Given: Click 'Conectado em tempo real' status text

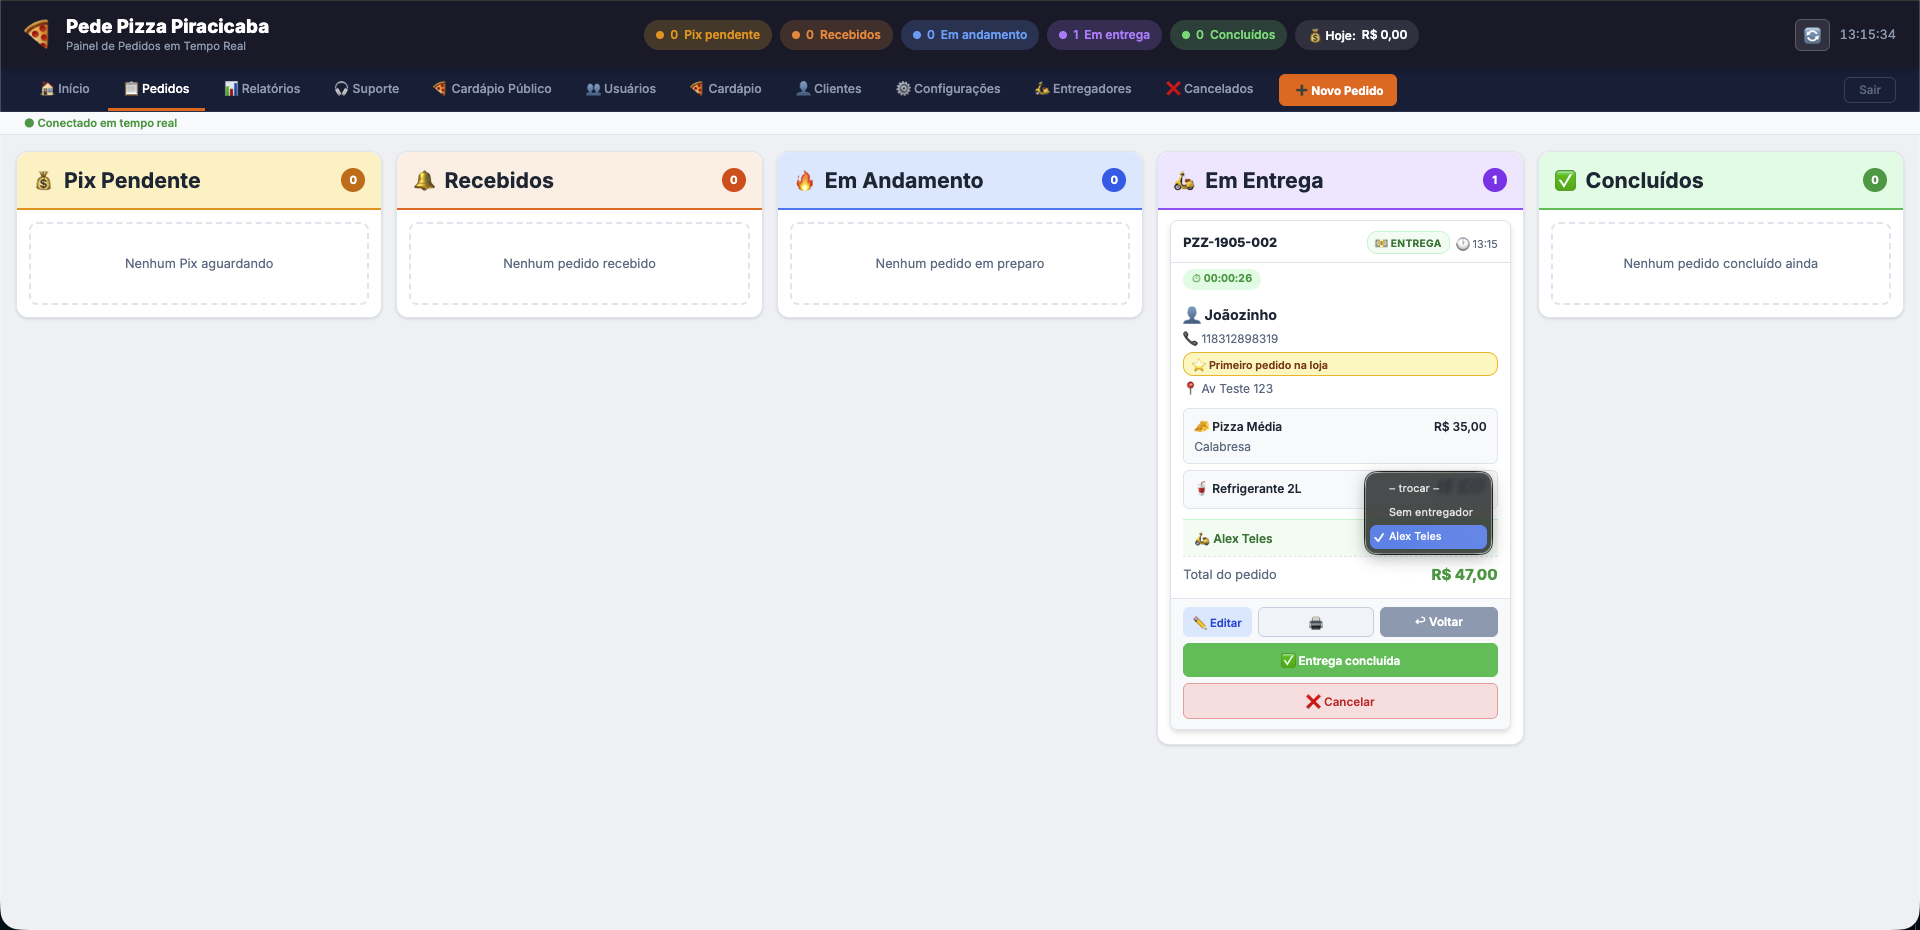Looking at the screenshot, I should pyautogui.click(x=107, y=124).
